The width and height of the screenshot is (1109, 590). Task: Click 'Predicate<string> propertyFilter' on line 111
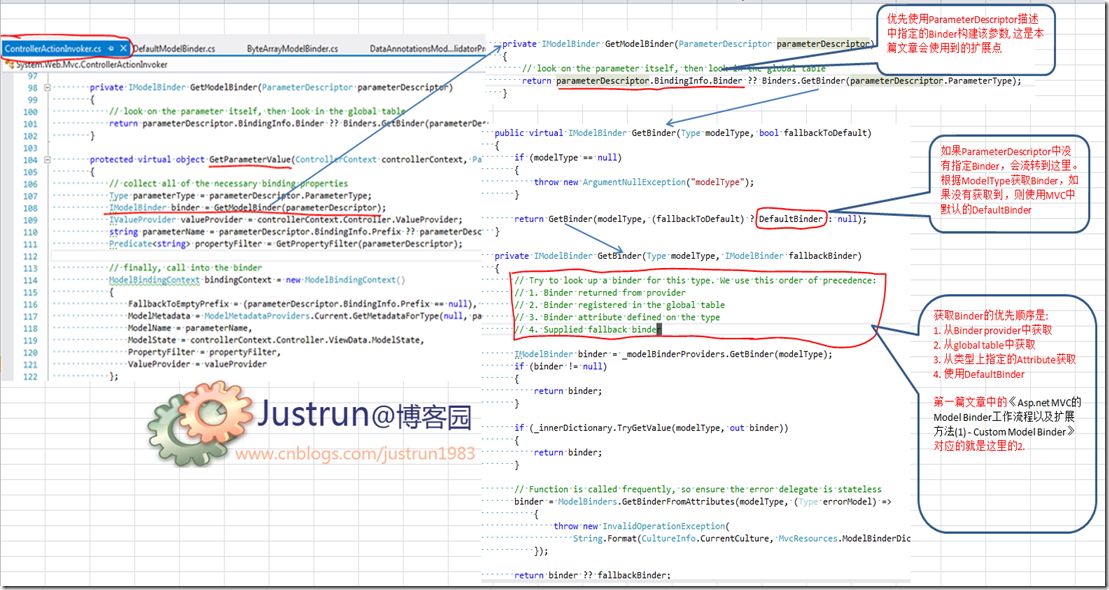[x=286, y=244]
